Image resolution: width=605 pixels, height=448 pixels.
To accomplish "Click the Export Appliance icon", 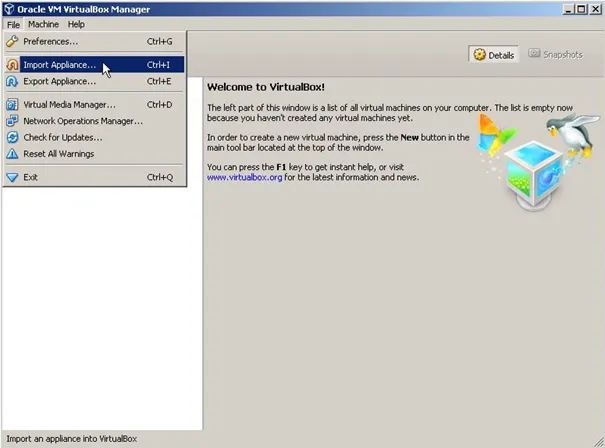I will pyautogui.click(x=12, y=81).
